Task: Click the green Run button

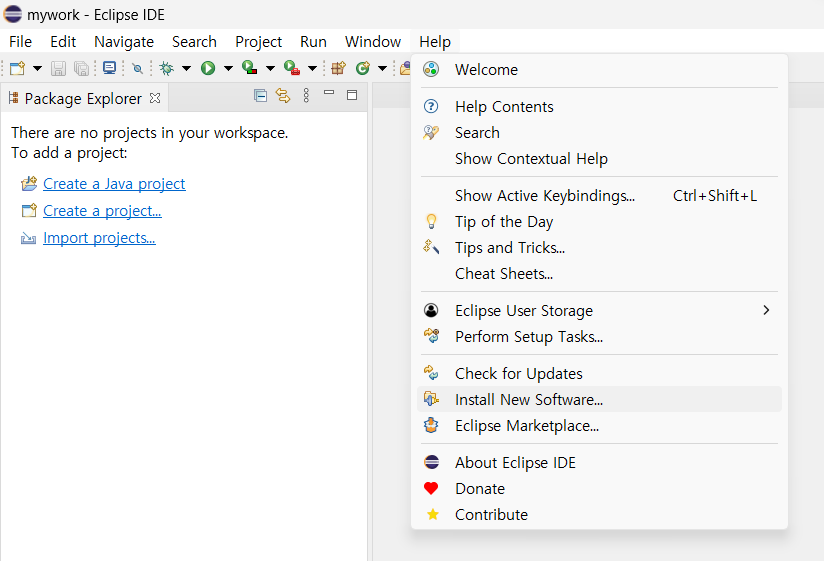Action: (208, 68)
